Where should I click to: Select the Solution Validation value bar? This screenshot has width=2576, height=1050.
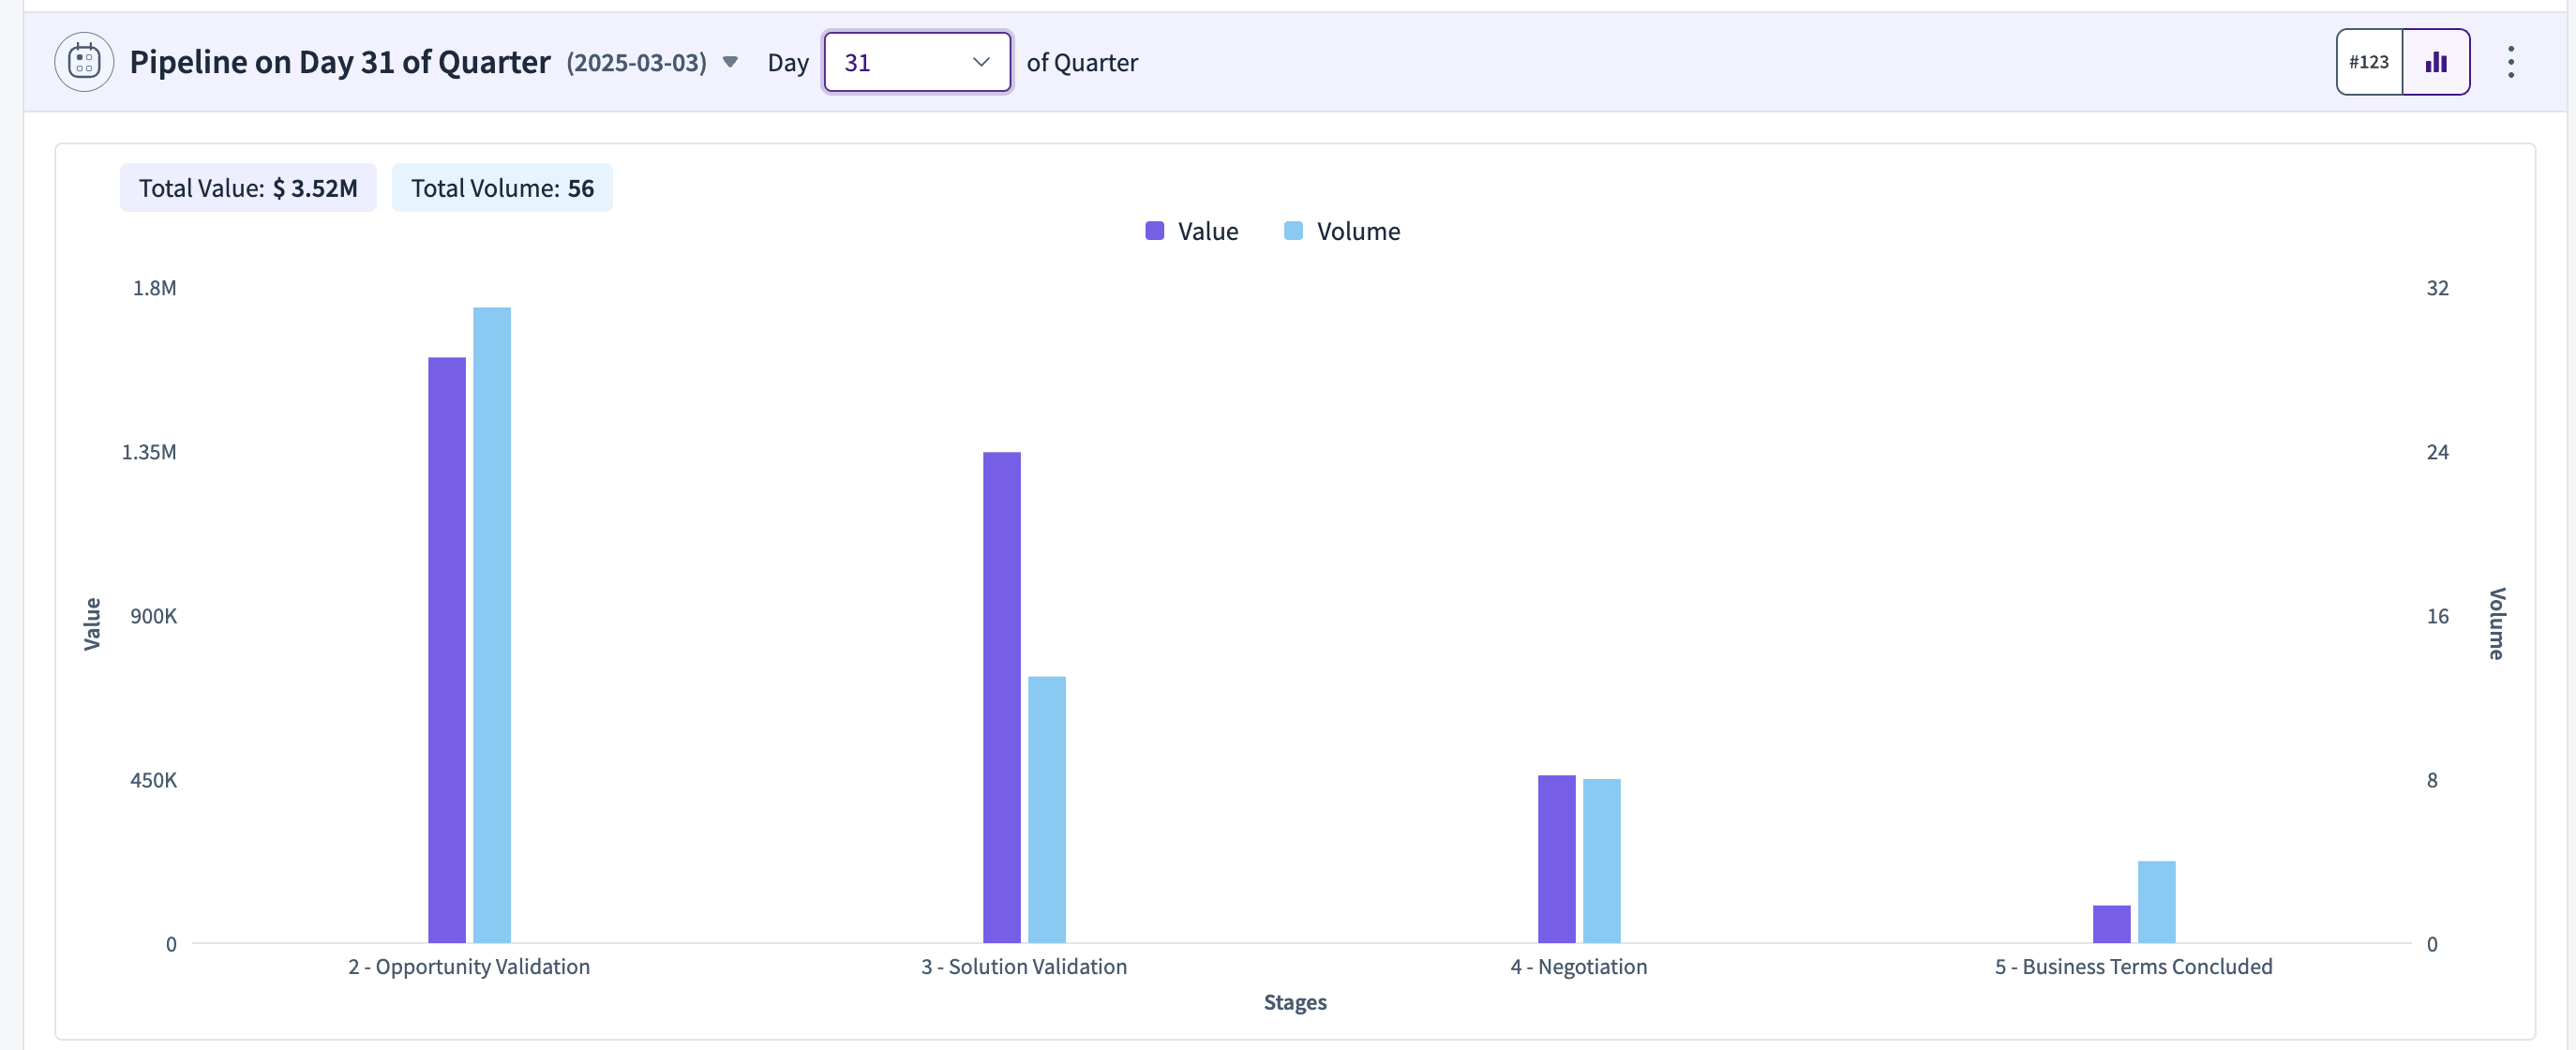tap(1002, 697)
